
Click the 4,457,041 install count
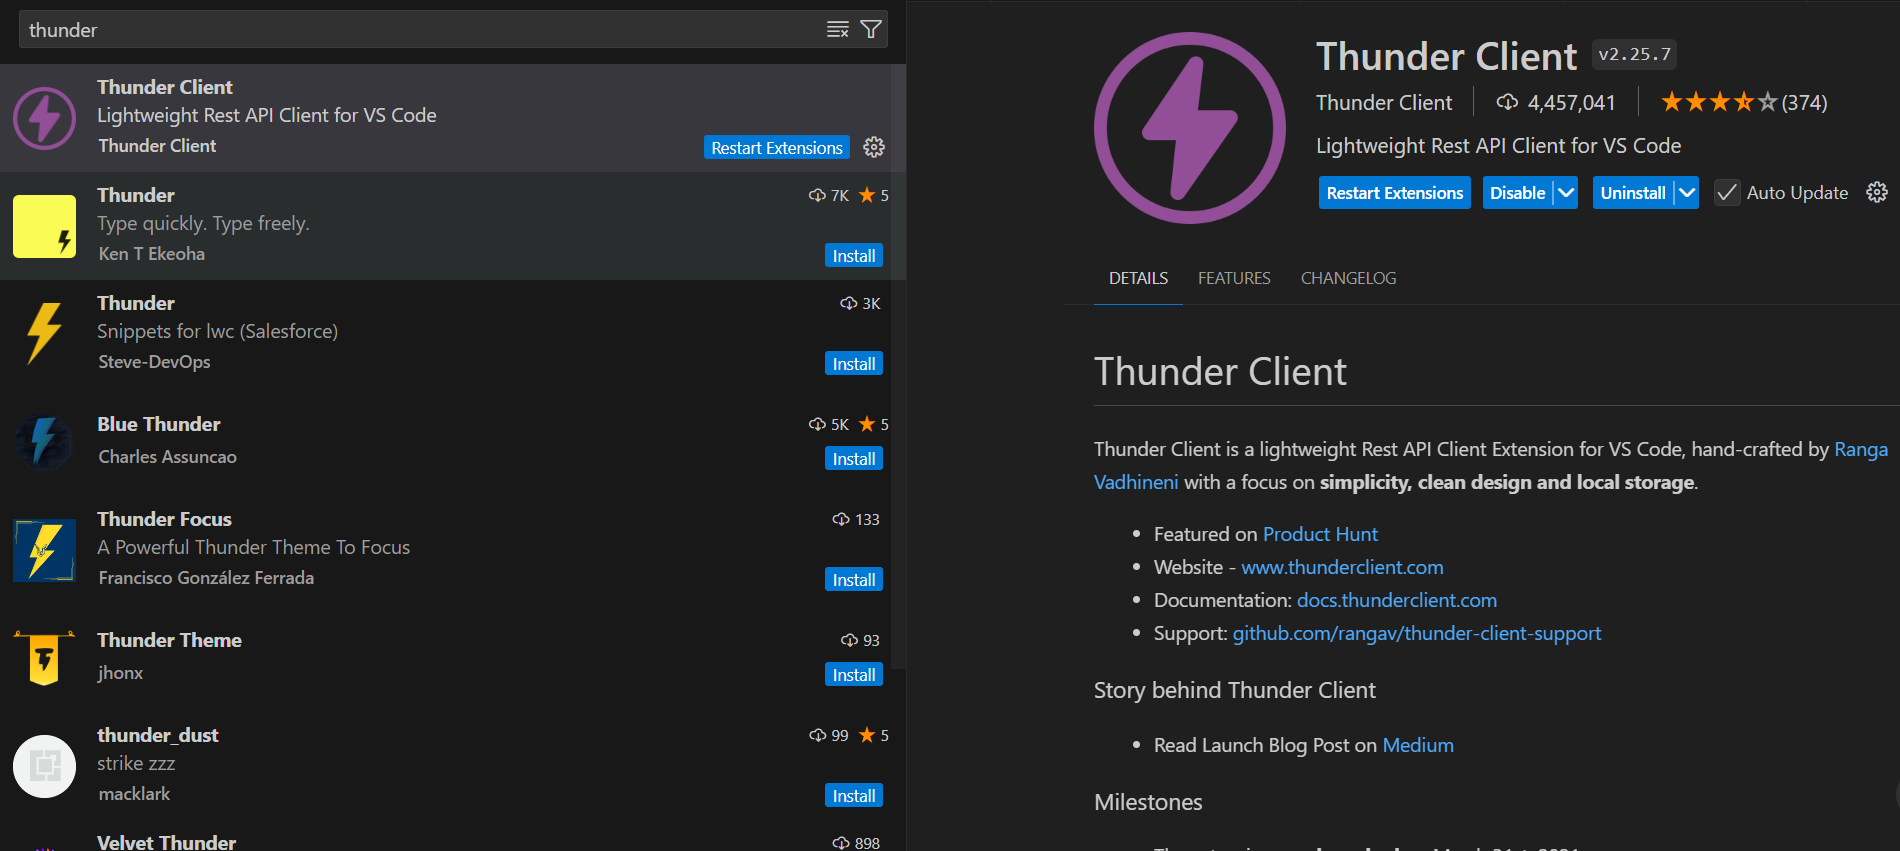[1571, 102]
